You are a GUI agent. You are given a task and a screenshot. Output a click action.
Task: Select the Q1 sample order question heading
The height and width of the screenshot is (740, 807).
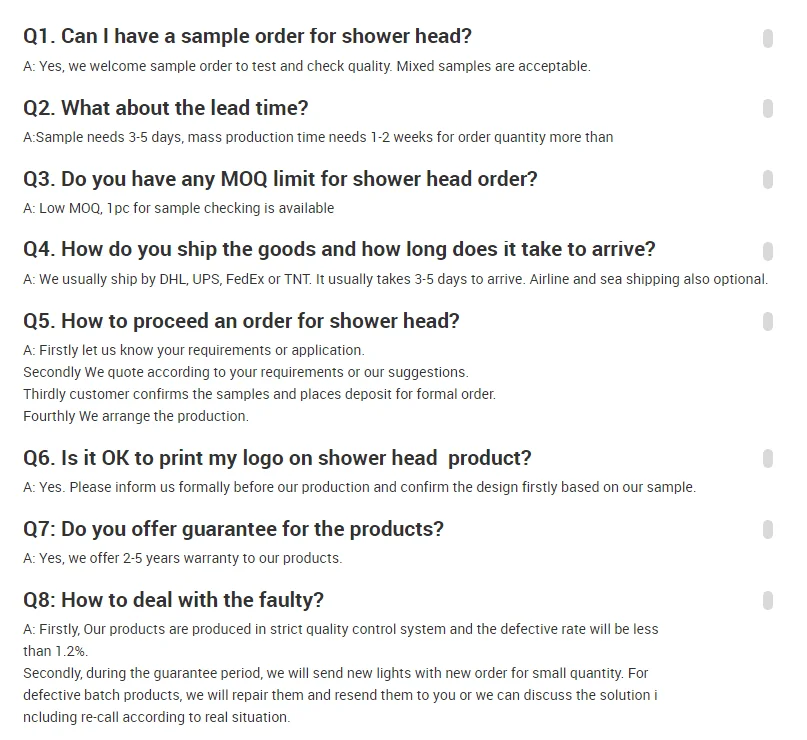tap(247, 37)
